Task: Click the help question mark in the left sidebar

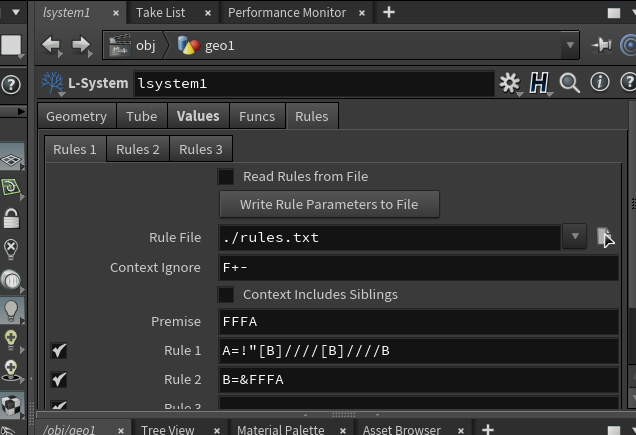Action: click(x=11, y=85)
